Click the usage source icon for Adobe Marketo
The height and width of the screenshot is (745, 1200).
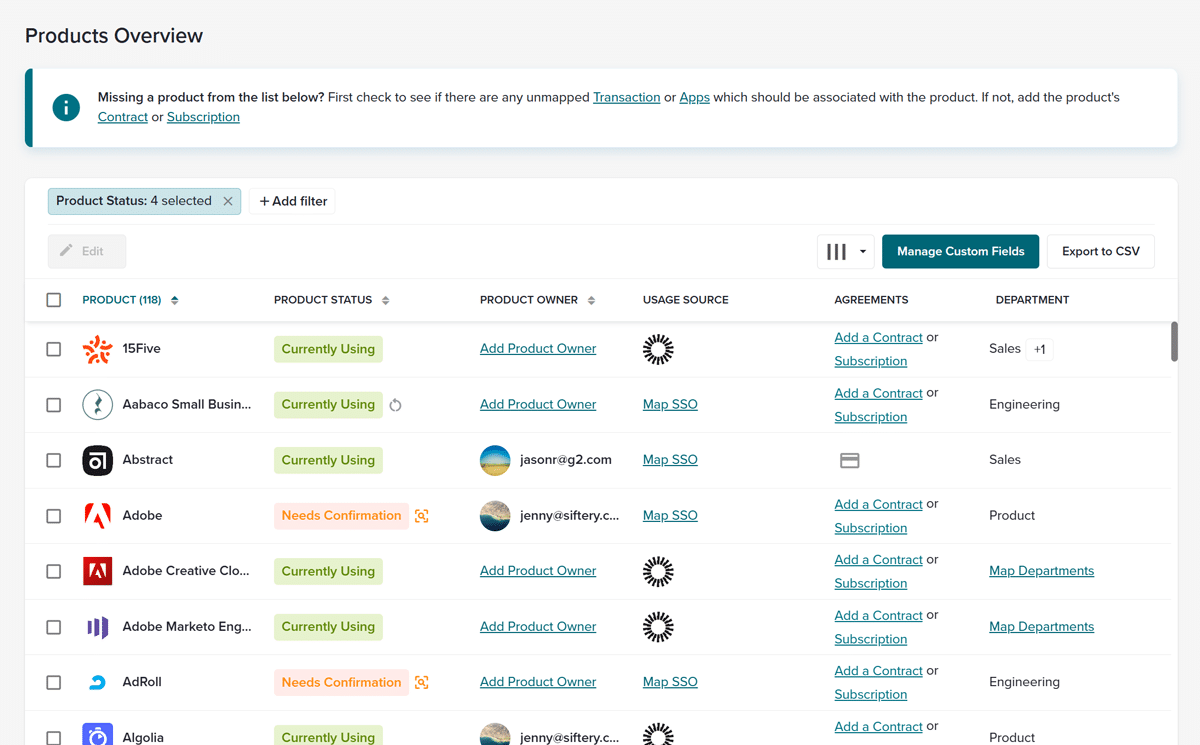tap(658, 627)
